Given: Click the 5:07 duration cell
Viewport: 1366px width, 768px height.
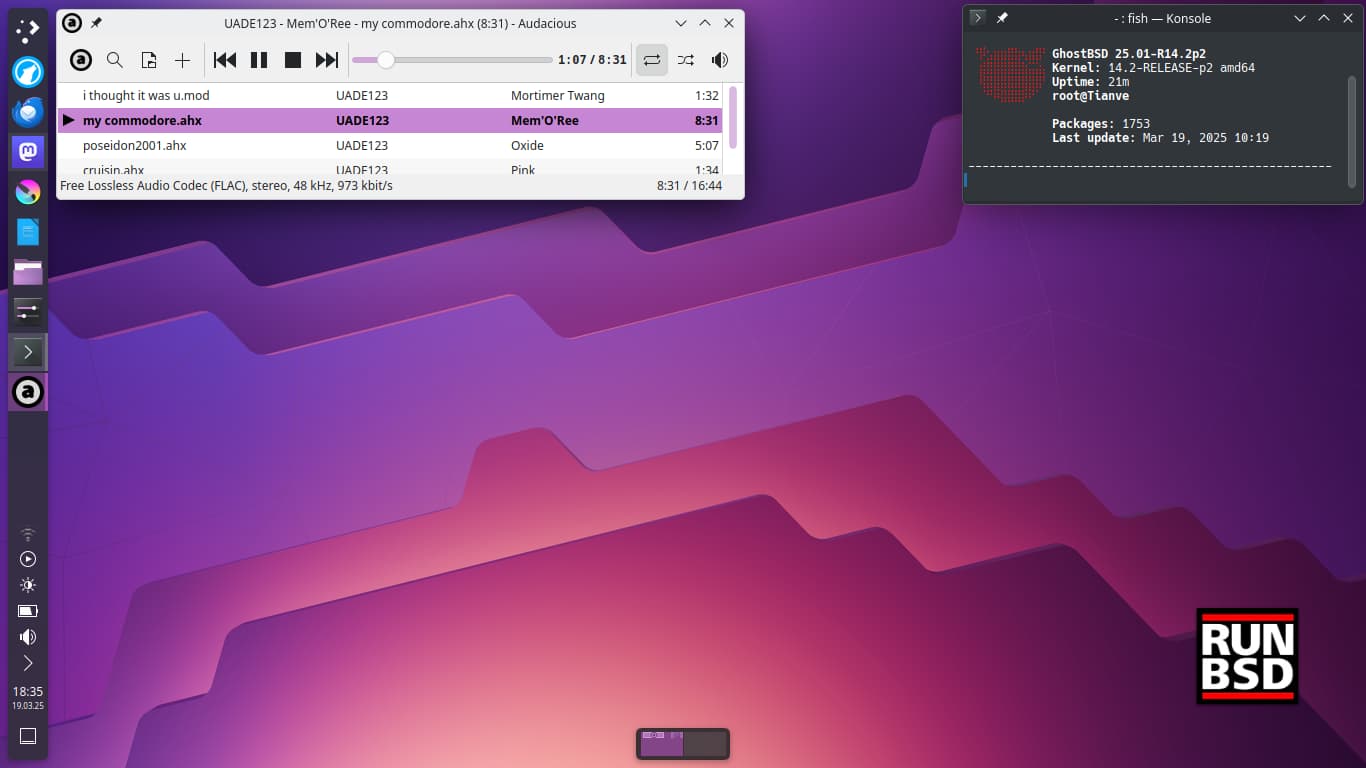Looking at the screenshot, I should click(x=707, y=145).
